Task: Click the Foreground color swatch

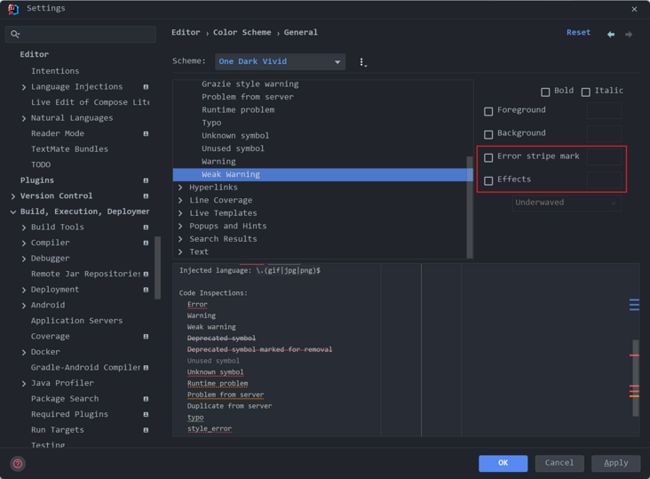Action: 604,110
